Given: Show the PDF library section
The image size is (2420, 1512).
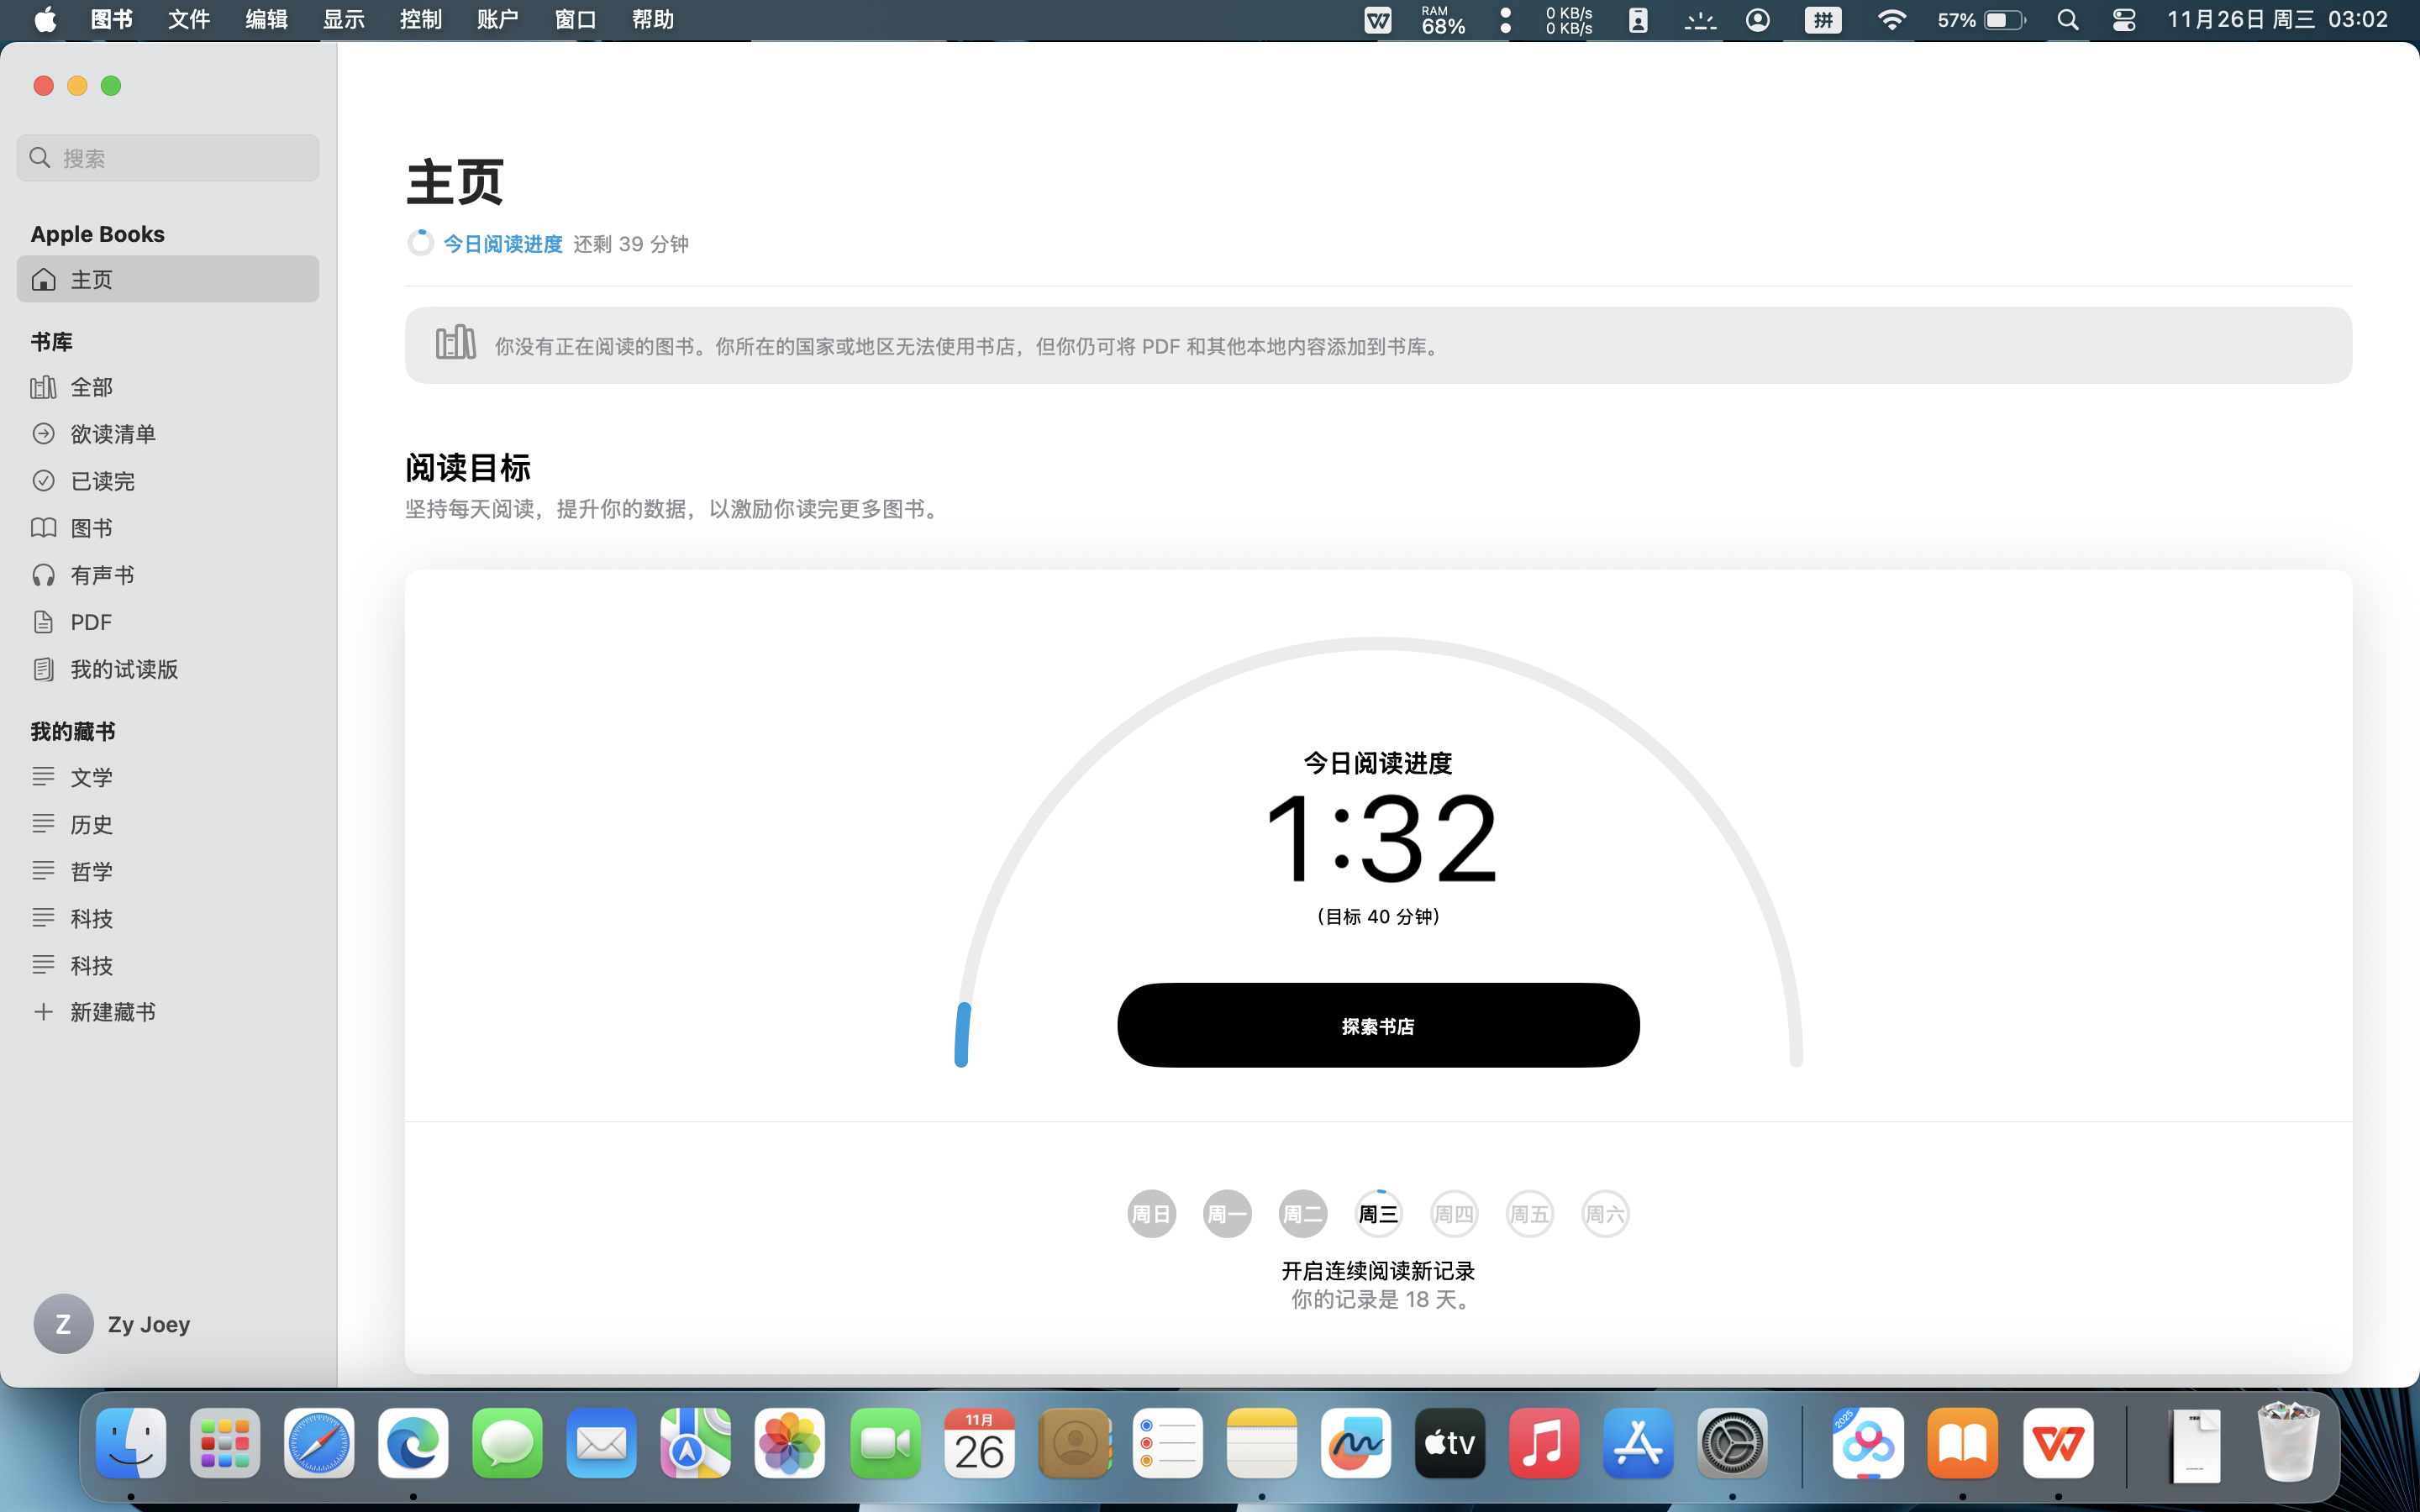Looking at the screenshot, I should pyautogui.click(x=90, y=622).
